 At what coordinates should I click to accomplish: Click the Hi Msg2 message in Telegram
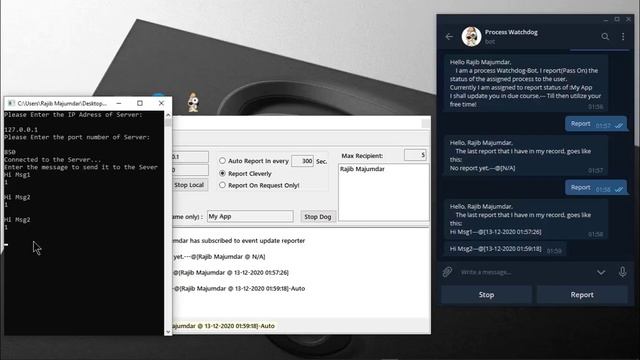click(505, 249)
